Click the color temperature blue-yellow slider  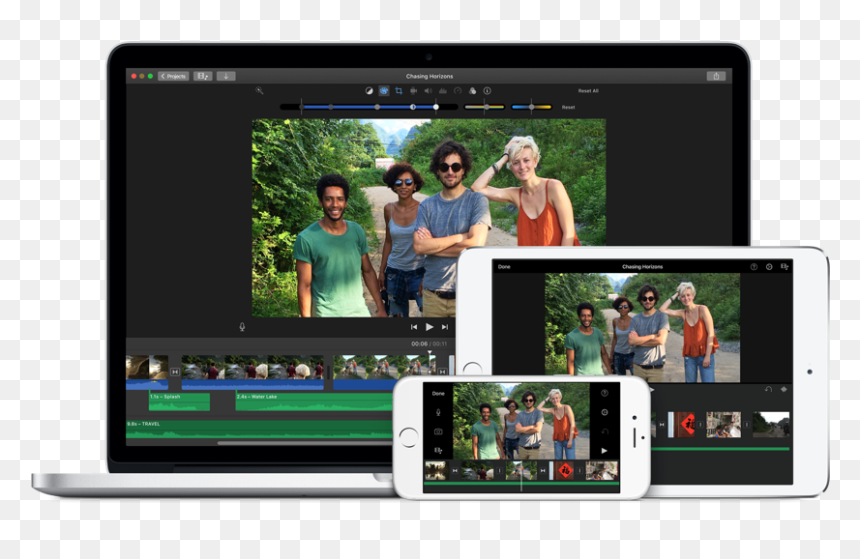[531, 107]
